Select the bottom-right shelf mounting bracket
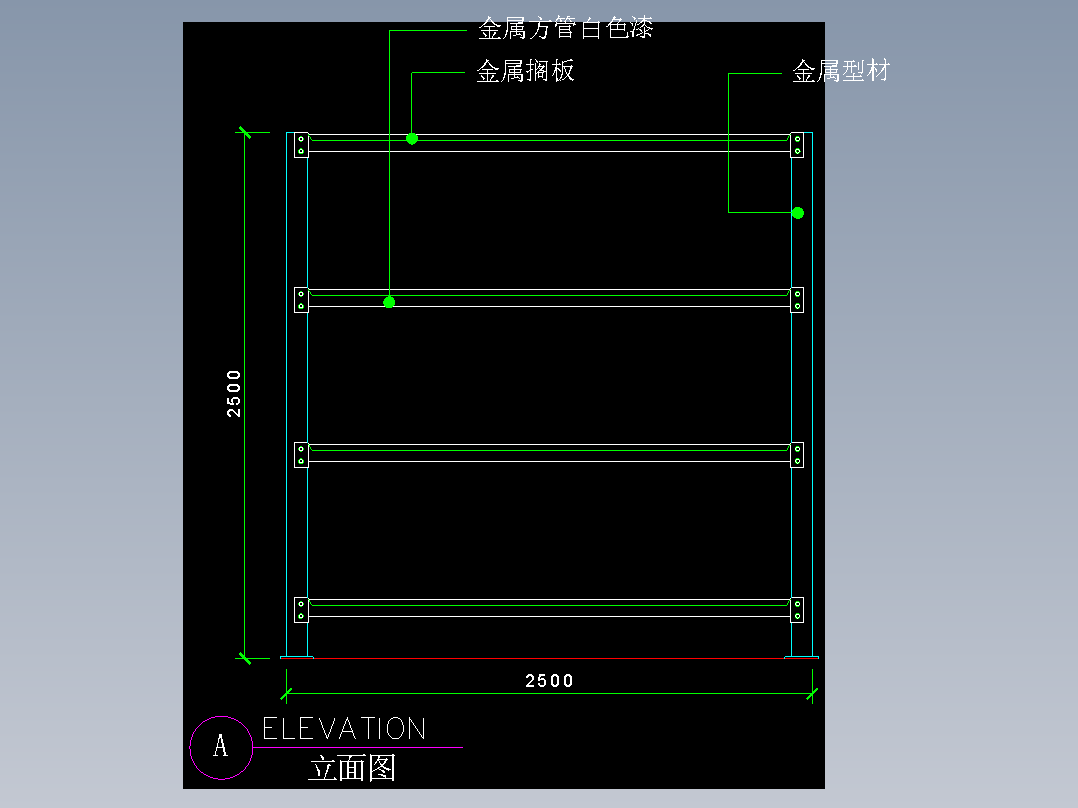 pyautogui.click(x=798, y=610)
